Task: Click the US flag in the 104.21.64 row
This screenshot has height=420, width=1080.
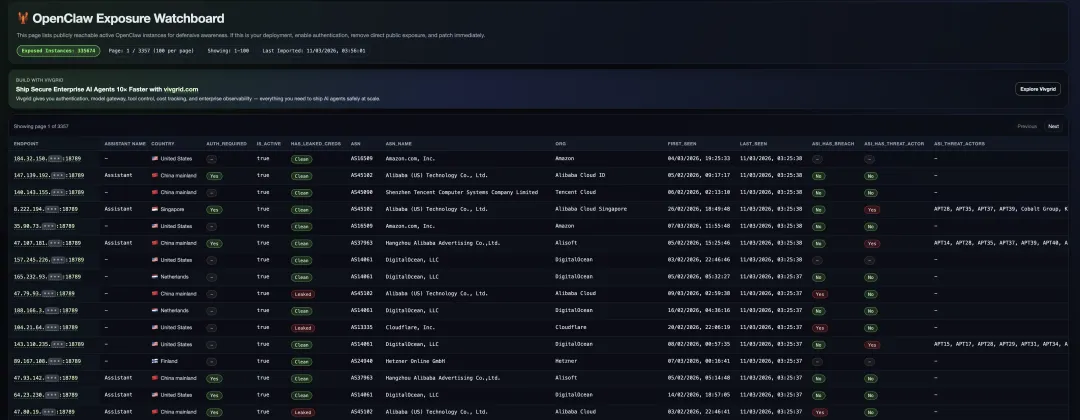Action: click(155, 328)
